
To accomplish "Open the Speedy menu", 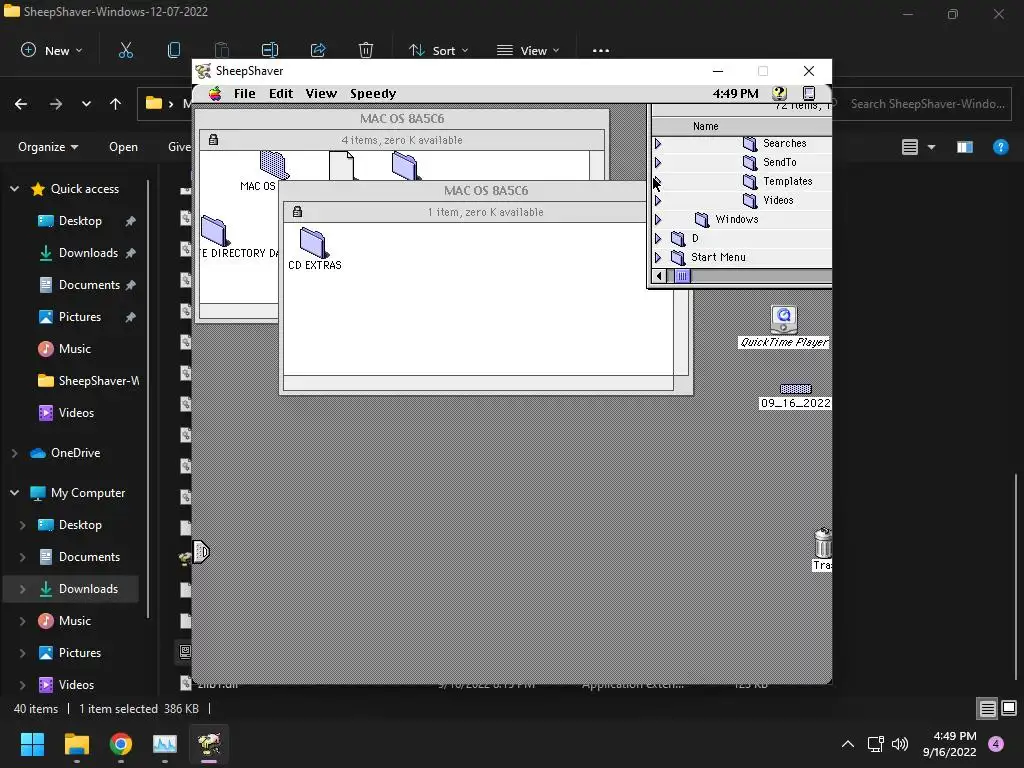I will [373, 93].
